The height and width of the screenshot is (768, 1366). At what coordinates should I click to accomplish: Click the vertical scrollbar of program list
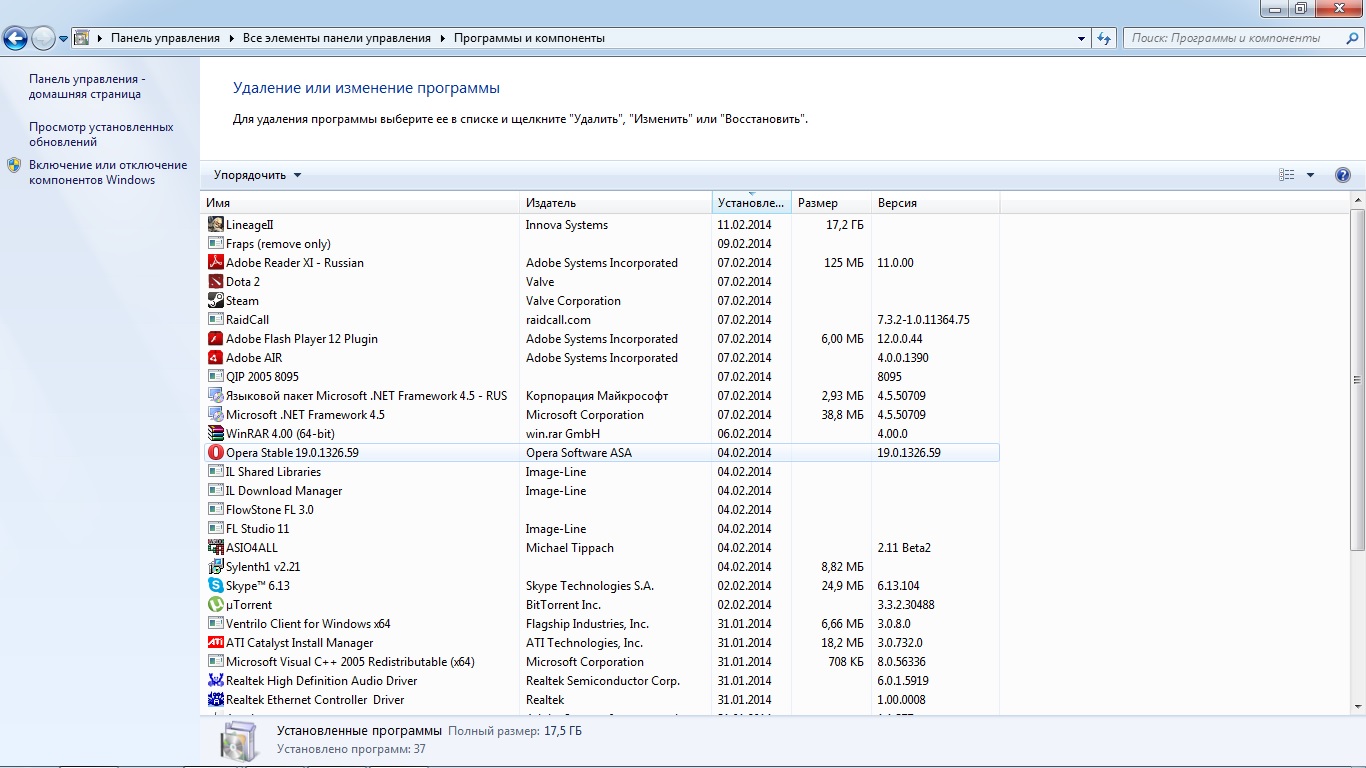tap(1357, 380)
